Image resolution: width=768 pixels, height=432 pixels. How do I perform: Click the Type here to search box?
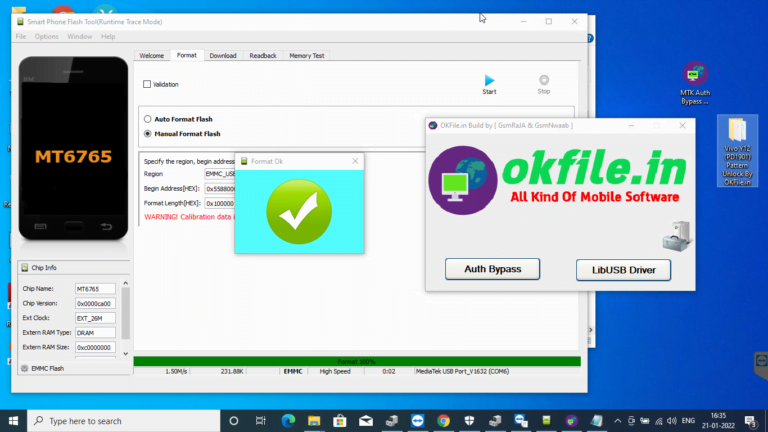click(x=123, y=421)
